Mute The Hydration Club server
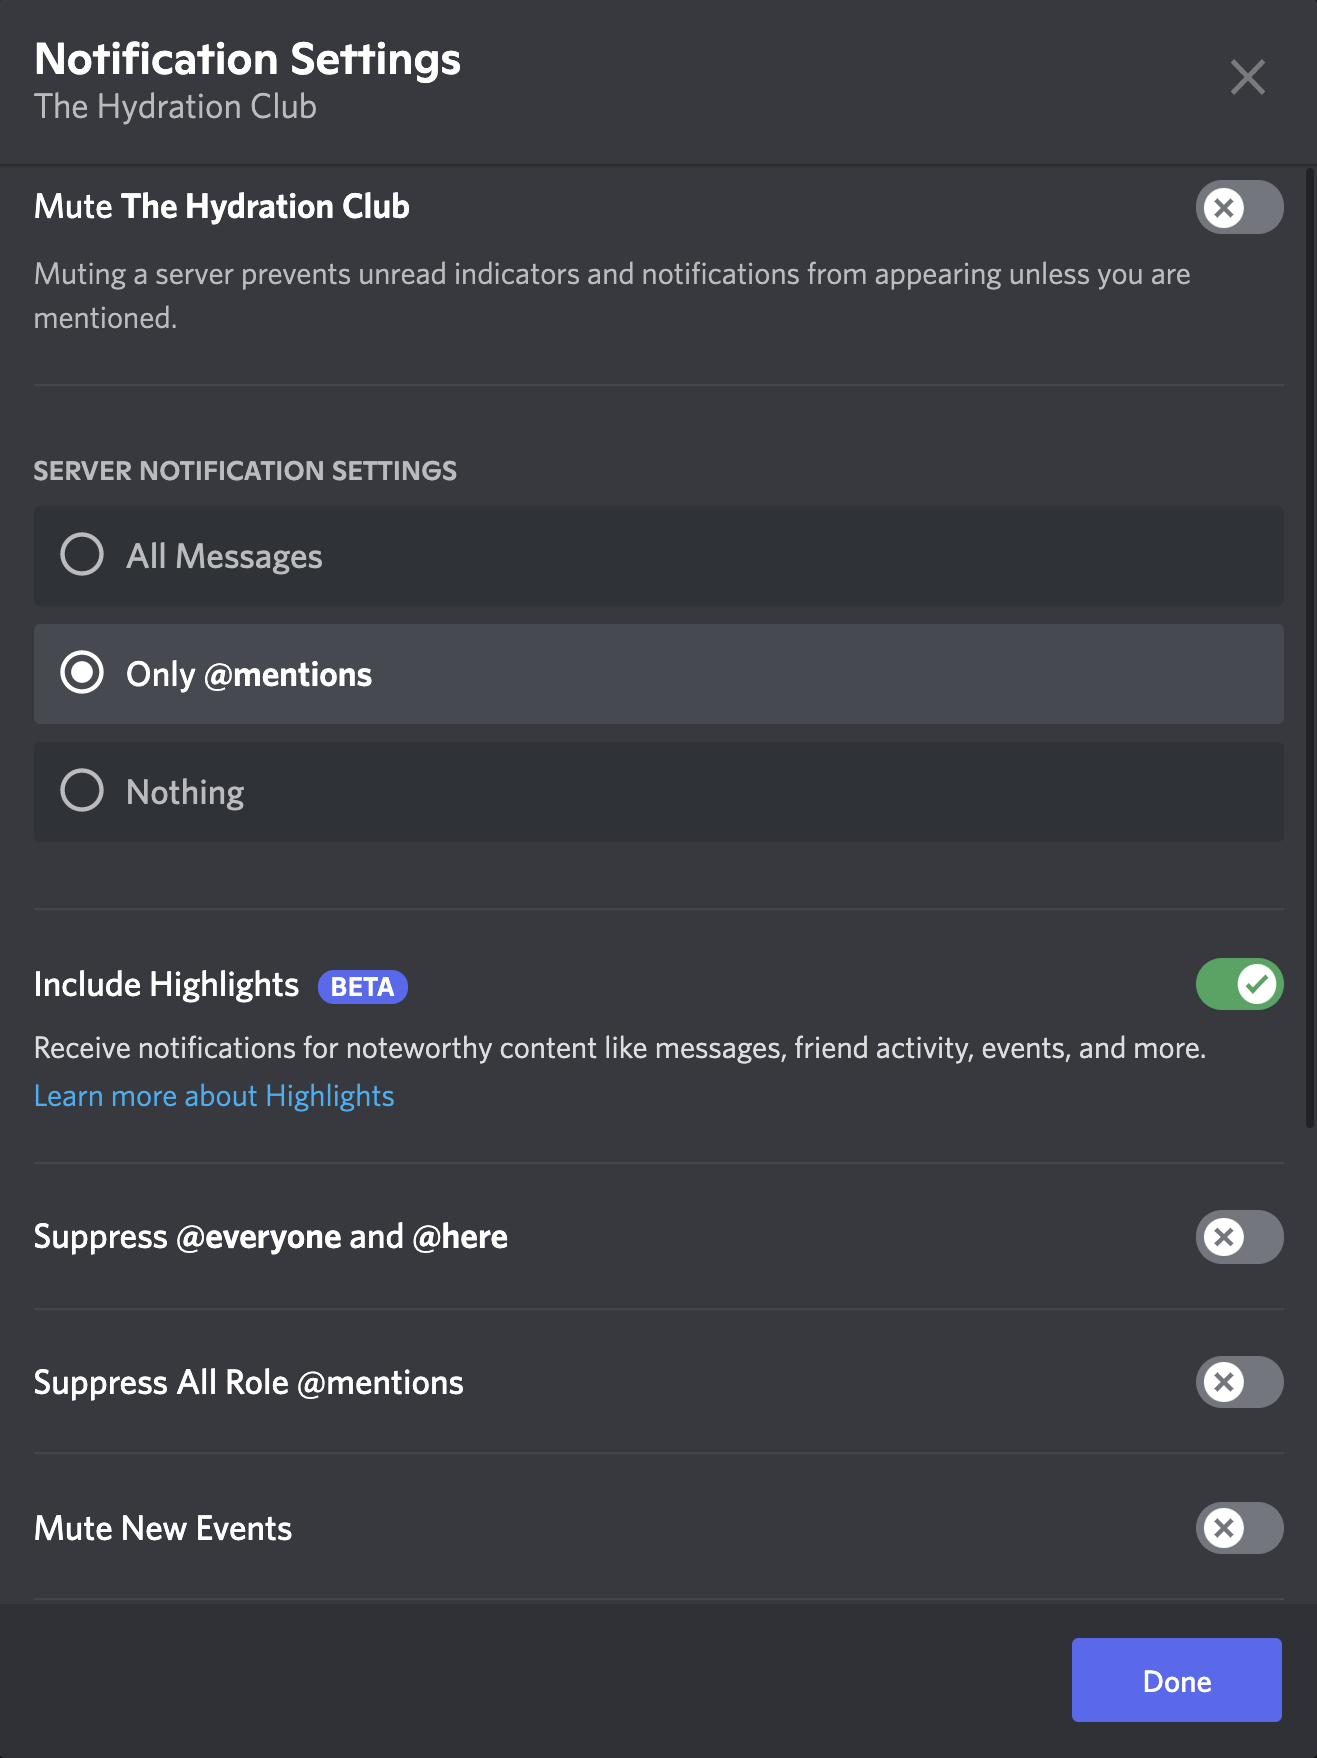Screen dimensions: 1317x1758 [1239, 207]
